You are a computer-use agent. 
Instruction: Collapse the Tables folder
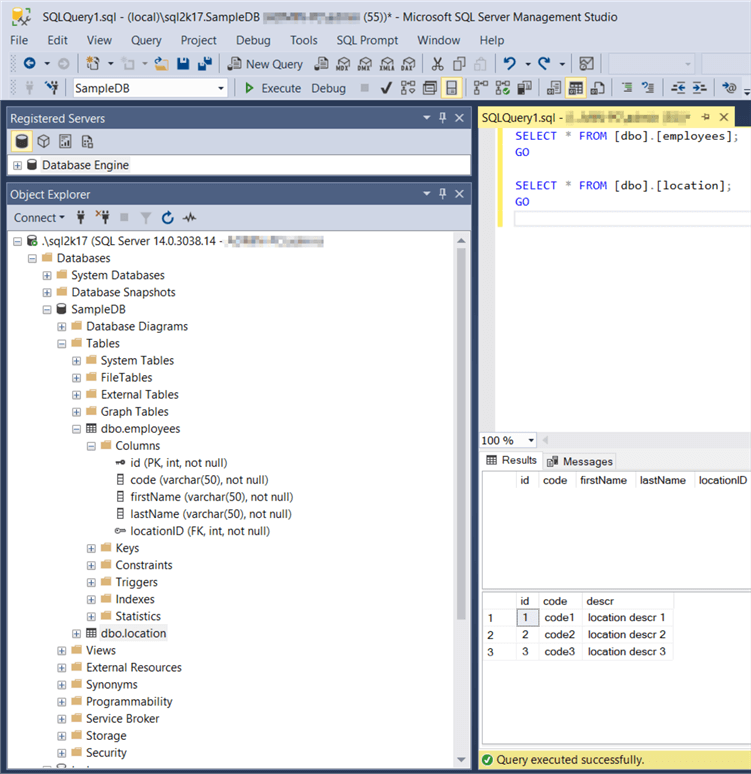coord(62,344)
